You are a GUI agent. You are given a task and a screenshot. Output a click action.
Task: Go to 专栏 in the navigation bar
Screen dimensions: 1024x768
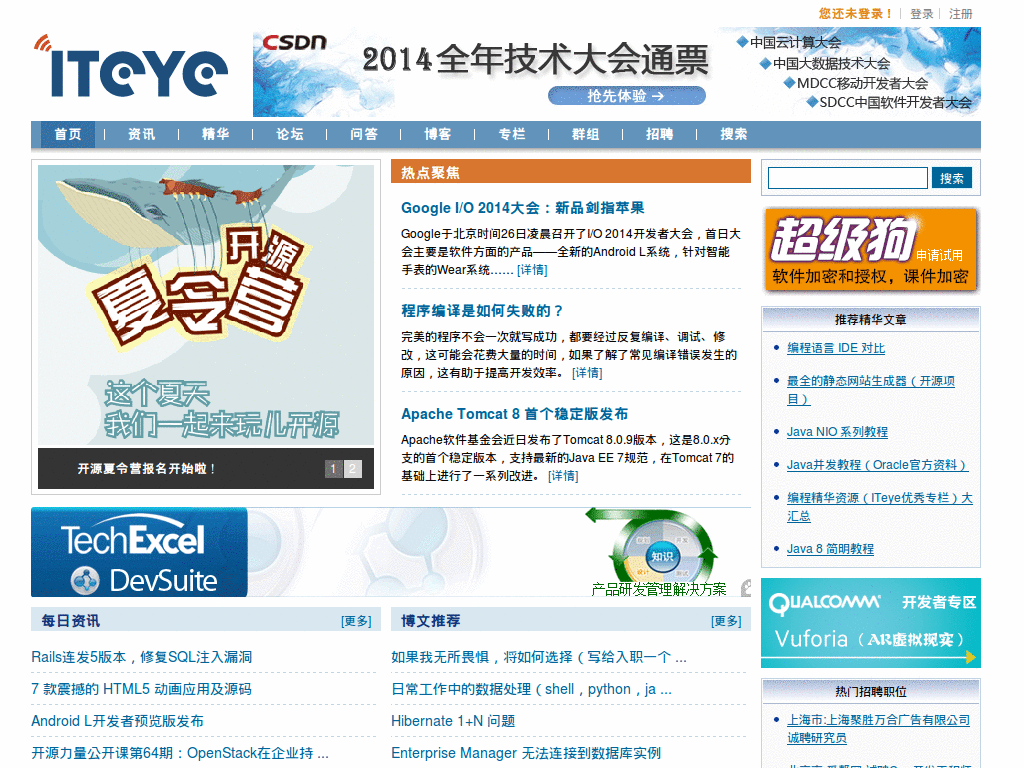point(512,134)
